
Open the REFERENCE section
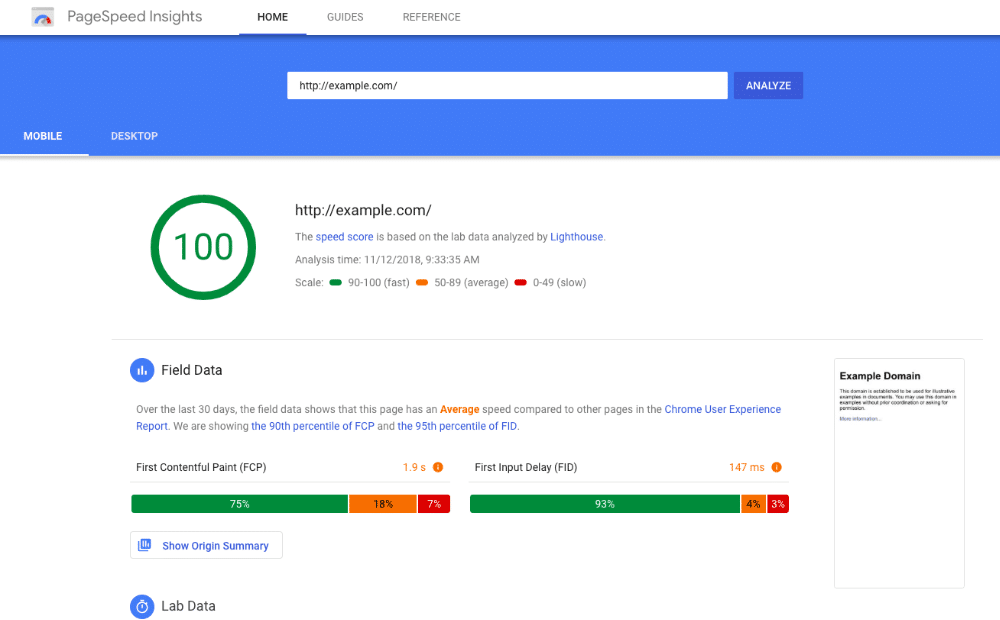[x=431, y=17]
